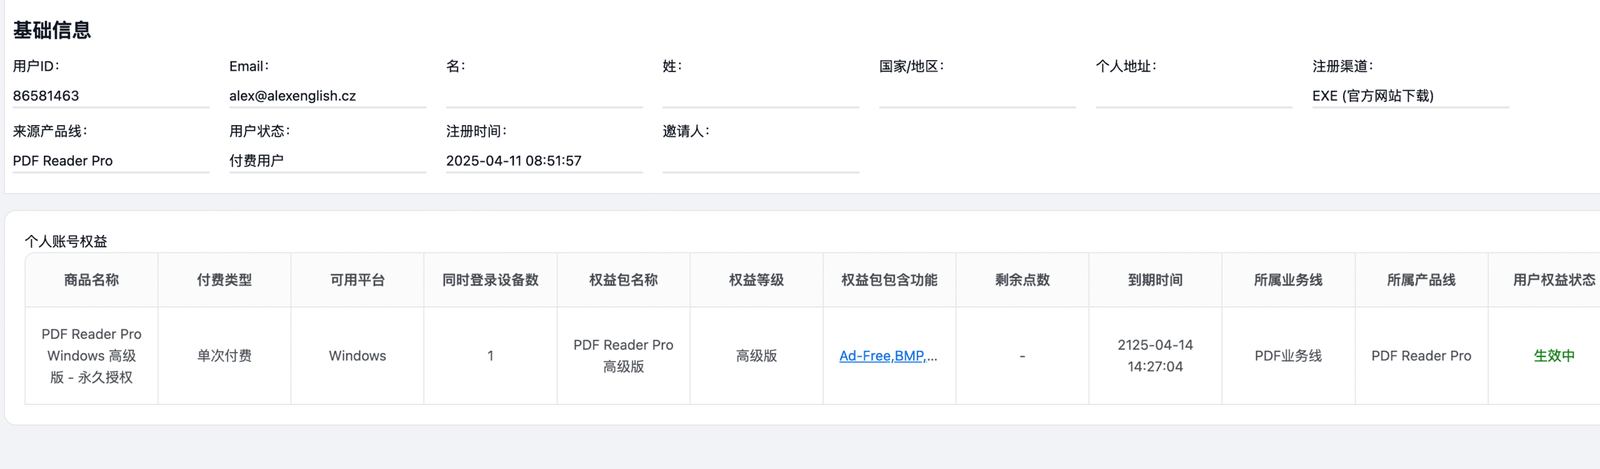Image resolution: width=1600 pixels, height=469 pixels.
Task: Click the 用户ID field showing 86581463
Action: coord(111,96)
